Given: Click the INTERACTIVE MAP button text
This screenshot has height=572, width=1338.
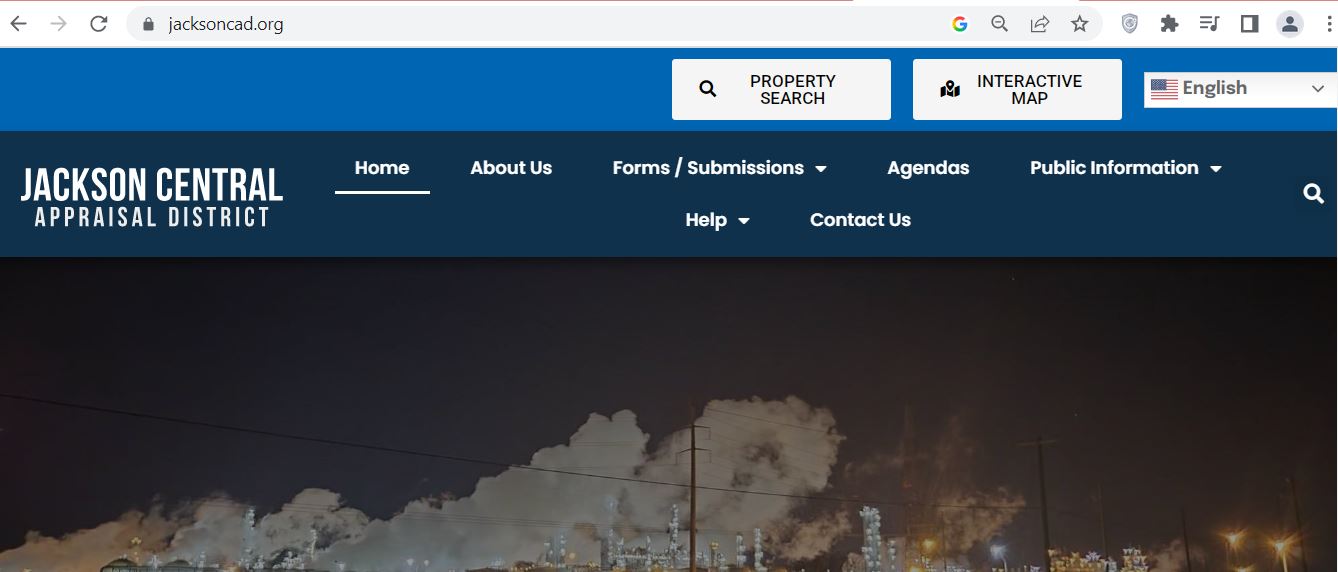Looking at the screenshot, I should coord(1029,89).
